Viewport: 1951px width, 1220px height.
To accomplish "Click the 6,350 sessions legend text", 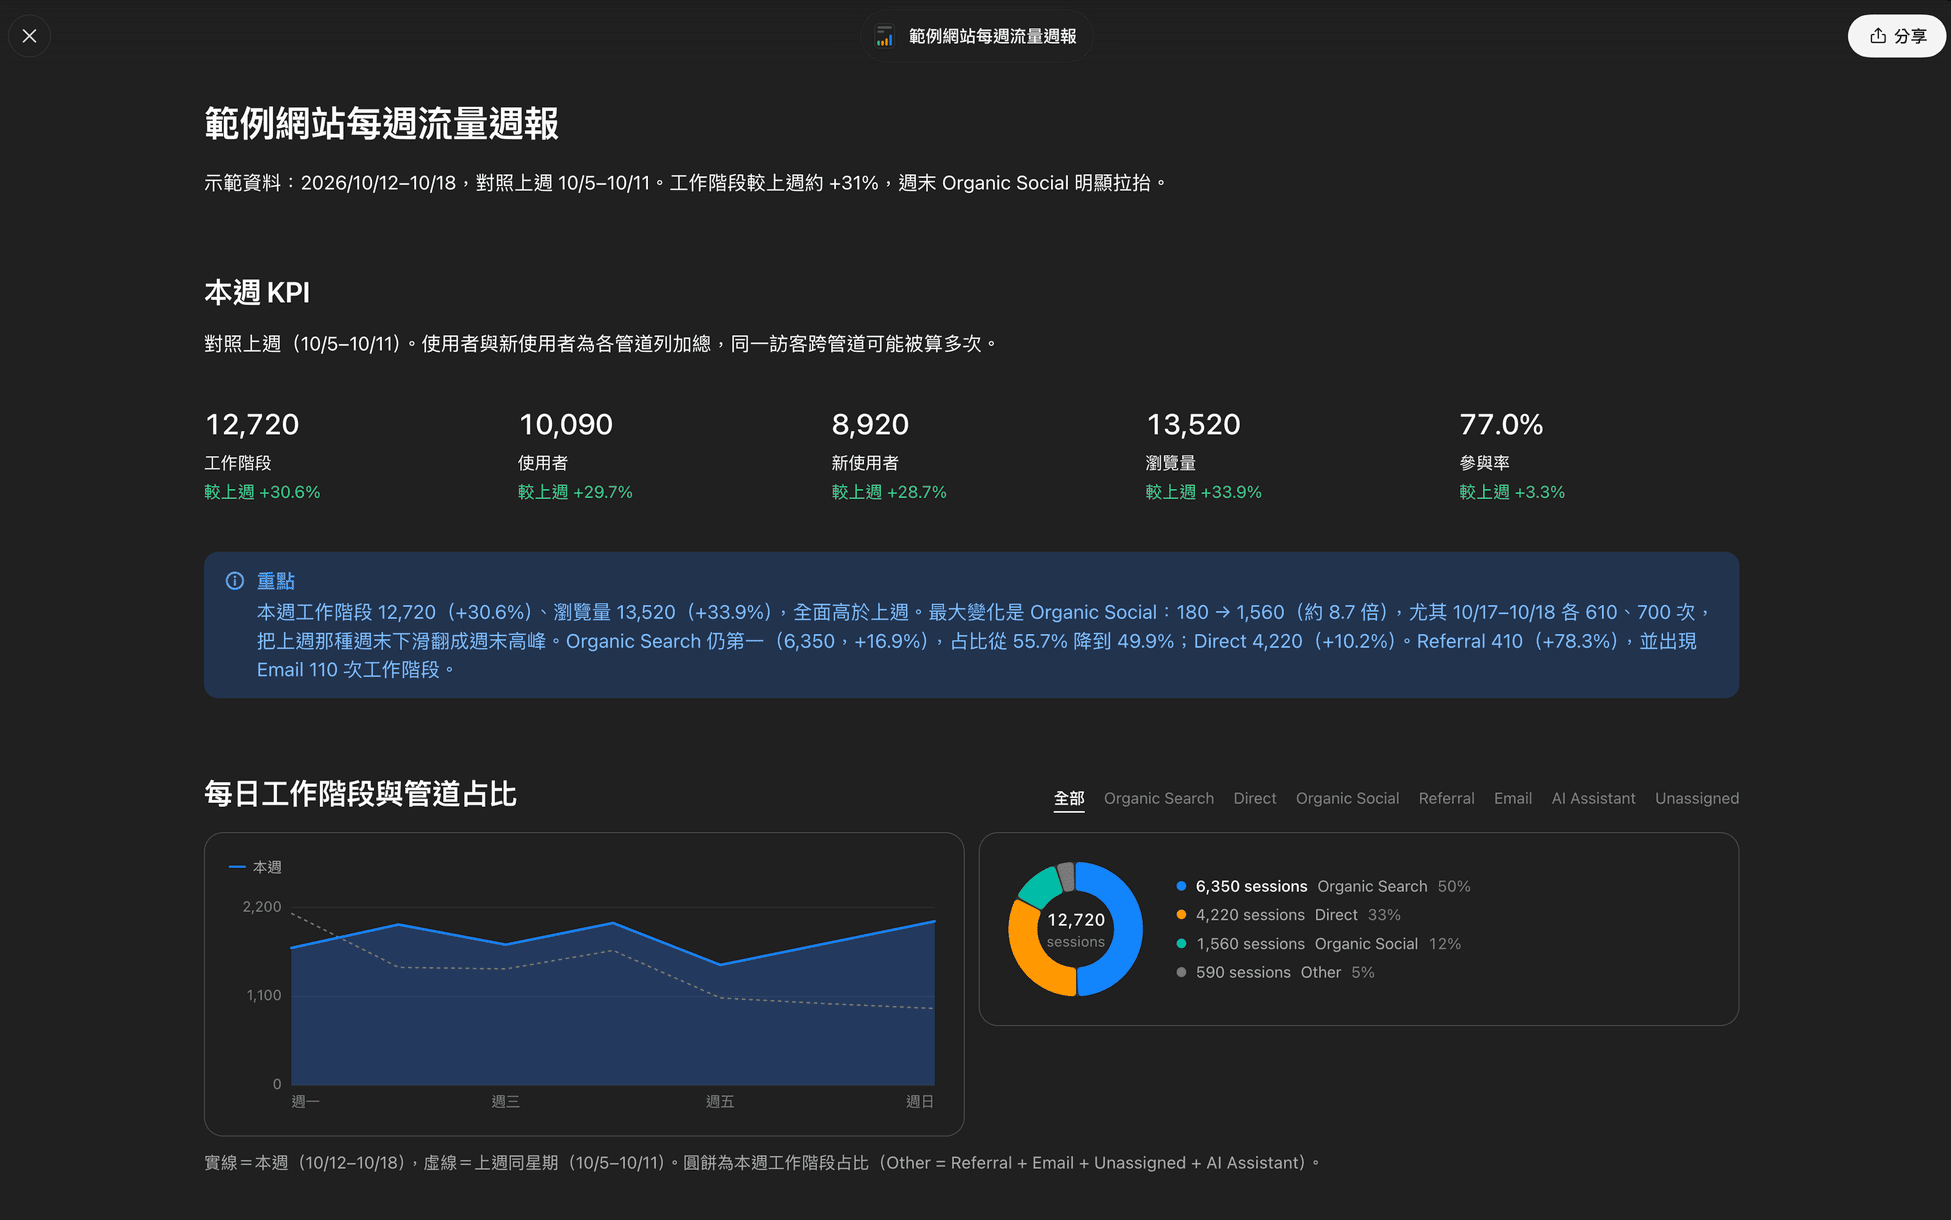I will click(1252, 886).
